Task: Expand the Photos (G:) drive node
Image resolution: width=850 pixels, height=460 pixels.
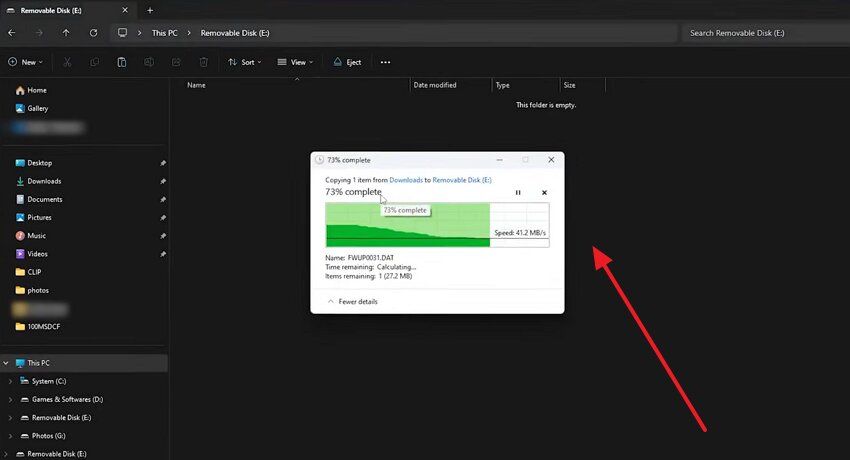Action: [x=10, y=436]
